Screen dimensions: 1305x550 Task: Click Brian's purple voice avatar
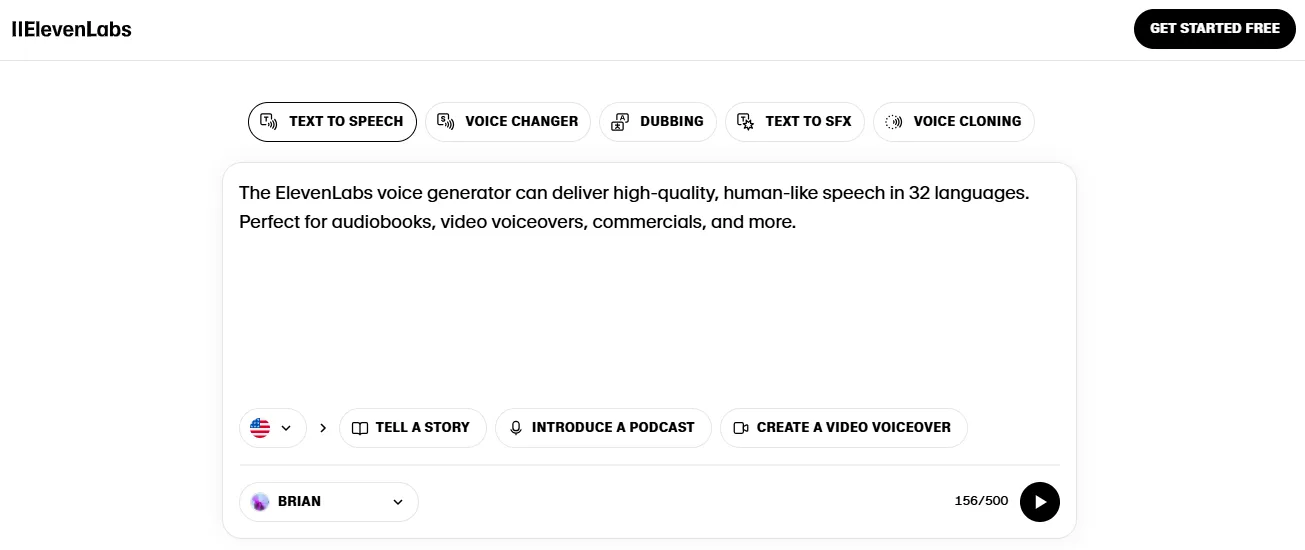click(x=260, y=501)
